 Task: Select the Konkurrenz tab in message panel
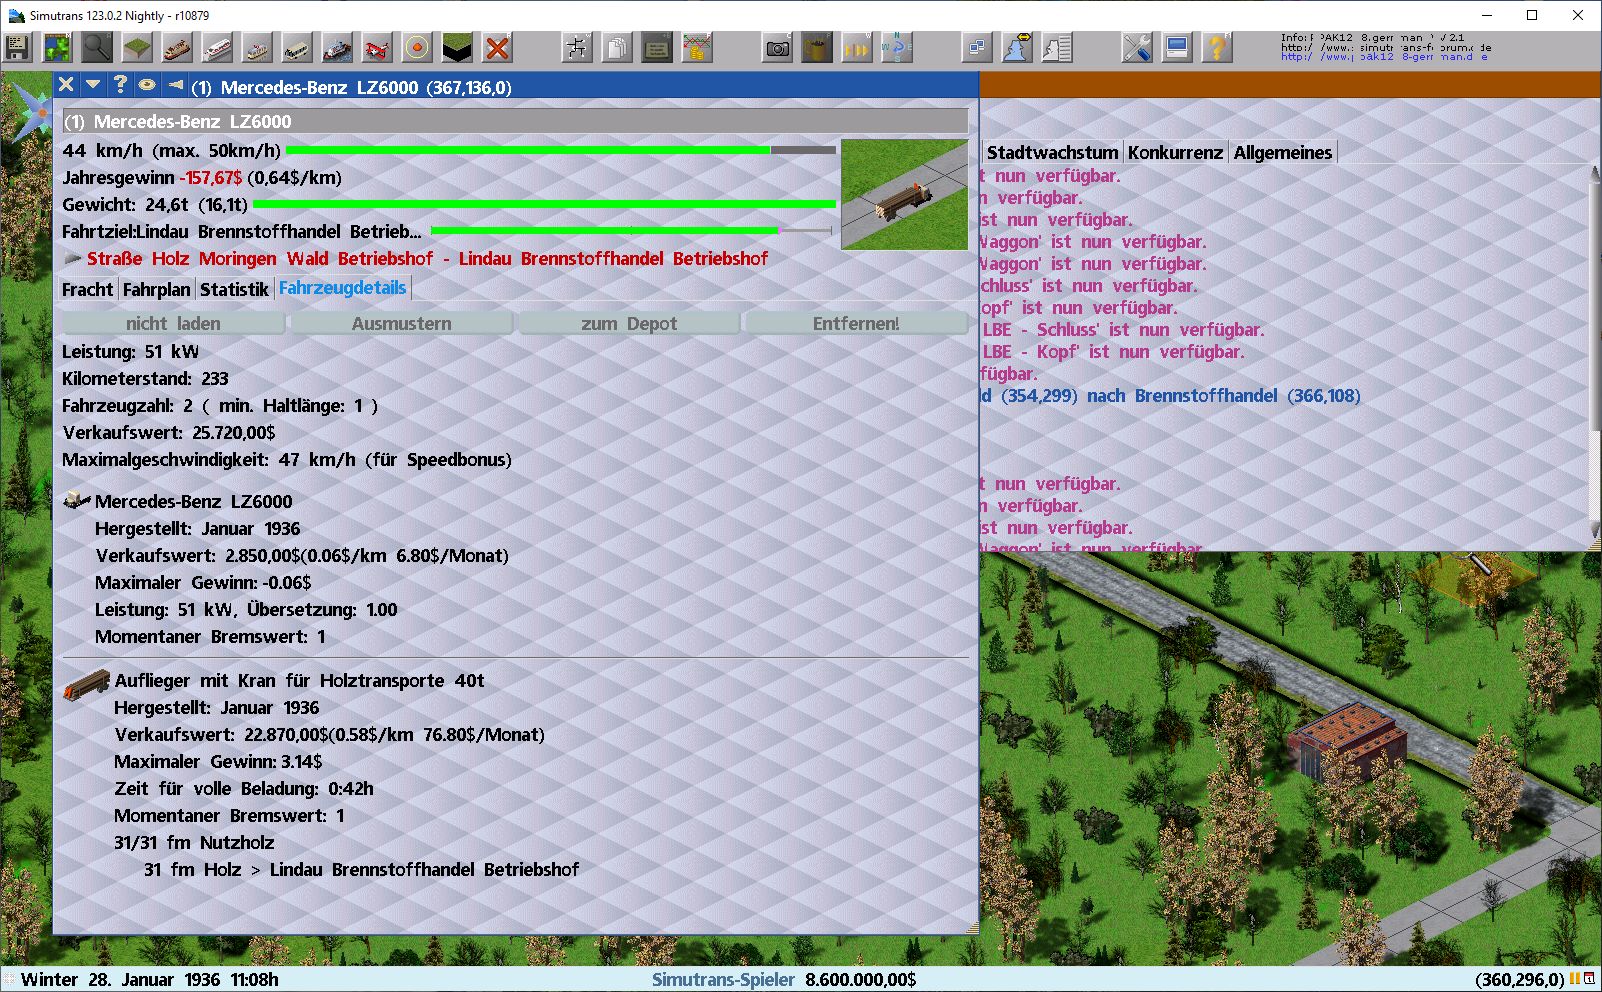[1175, 152]
